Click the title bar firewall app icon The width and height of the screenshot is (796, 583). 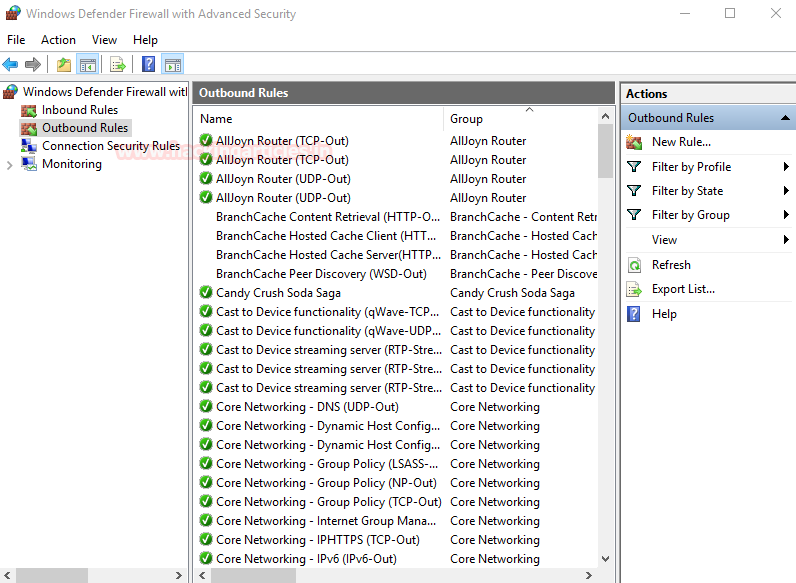coord(13,13)
